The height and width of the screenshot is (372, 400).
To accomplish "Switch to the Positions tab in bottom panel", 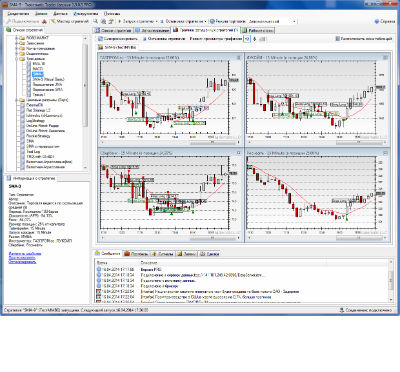I will [136, 254].
